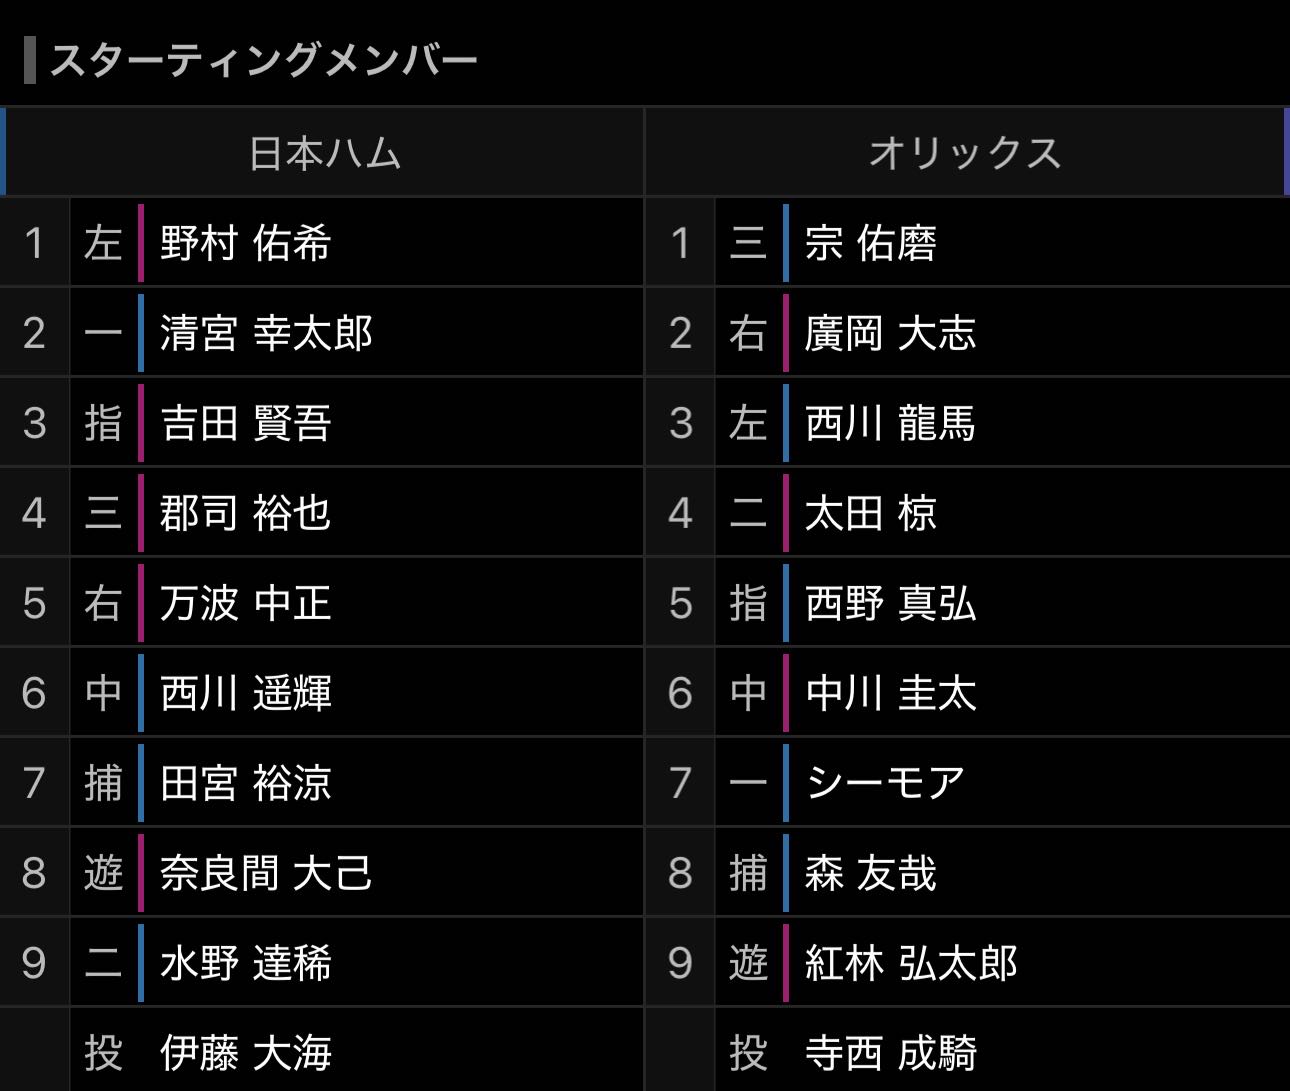Click the スターティングメンバー section heading
1290x1091 pixels.
pyautogui.click(x=264, y=60)
